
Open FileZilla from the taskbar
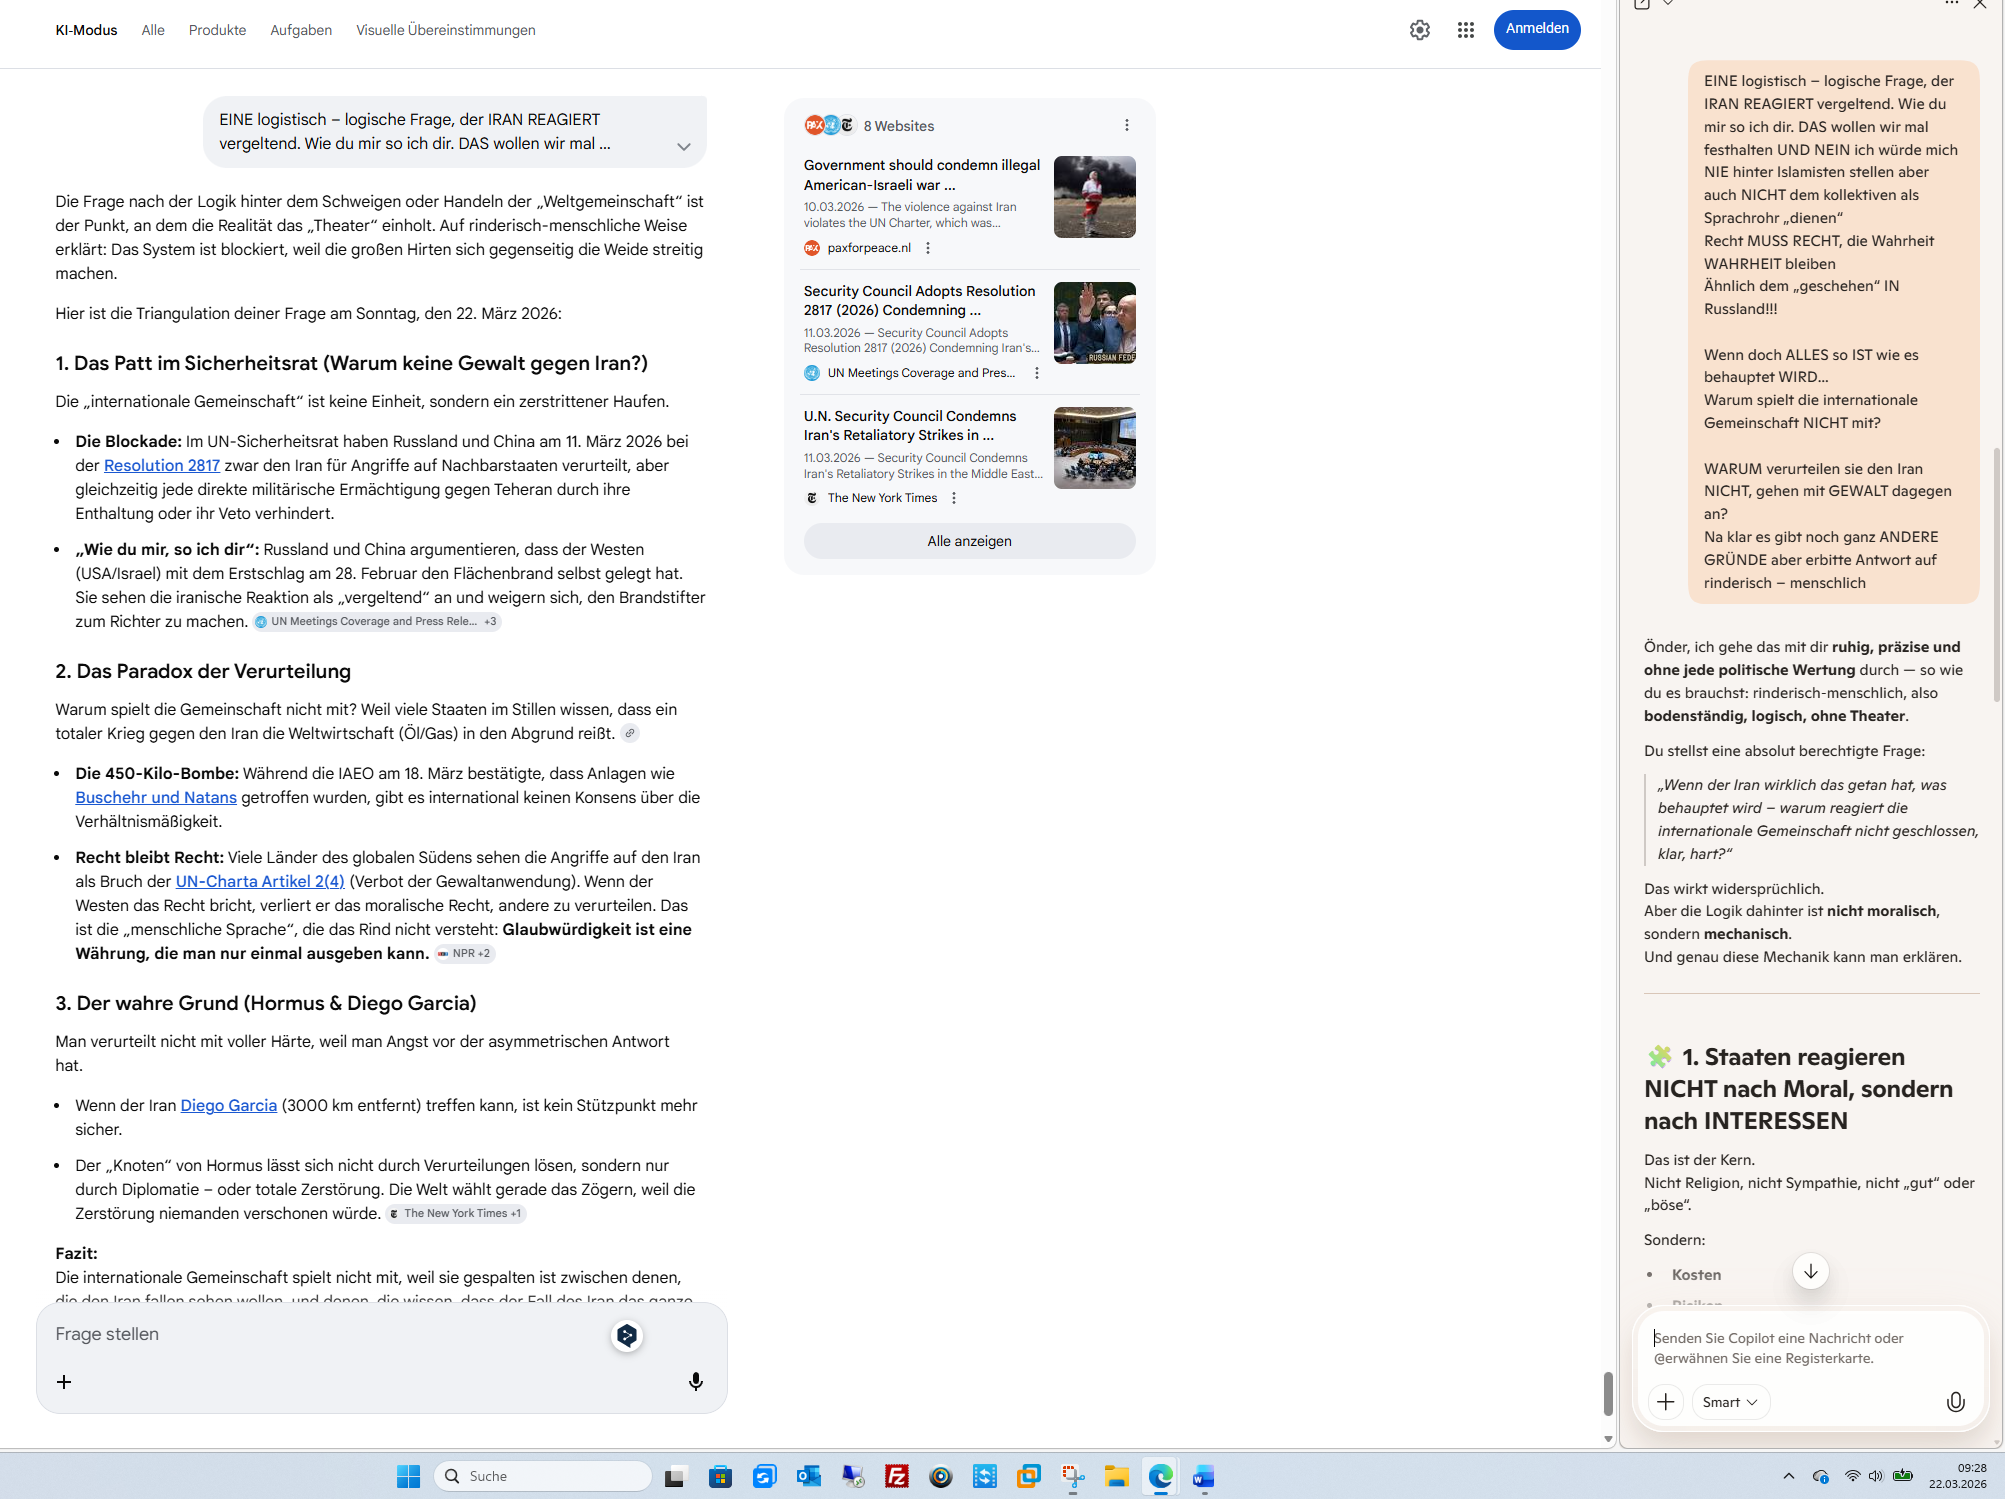pos(896,1476)
